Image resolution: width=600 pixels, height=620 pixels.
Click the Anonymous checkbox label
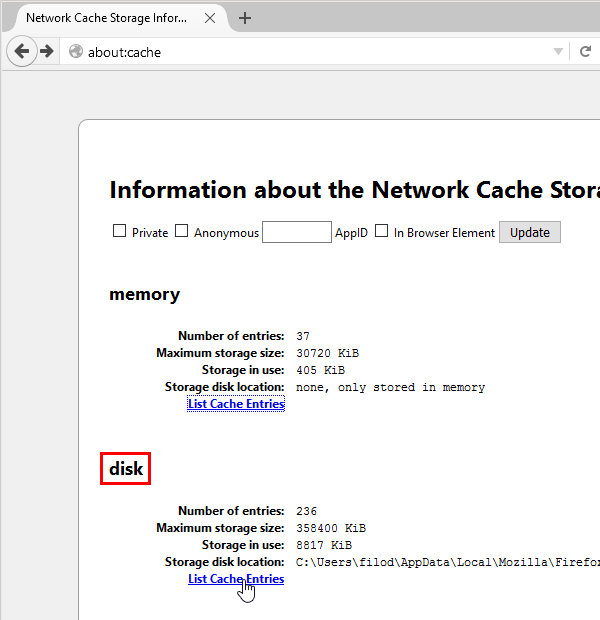(x=226, y=233)
